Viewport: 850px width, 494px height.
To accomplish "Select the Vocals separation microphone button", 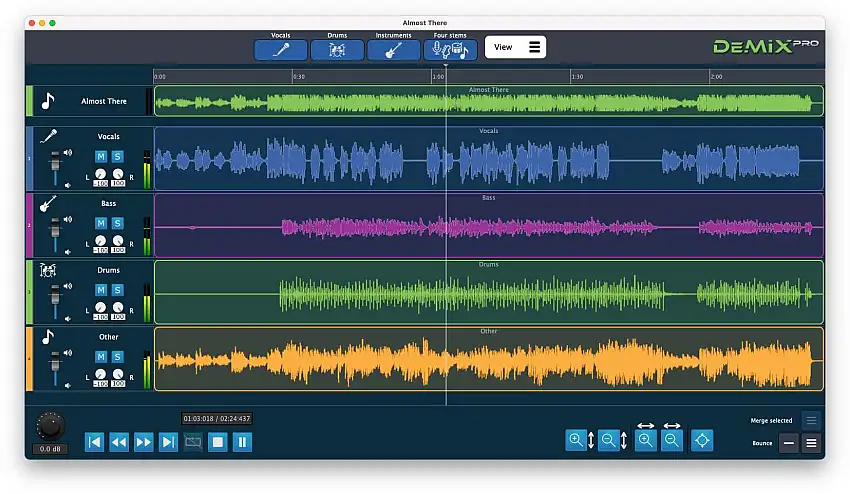I will 280,50.
